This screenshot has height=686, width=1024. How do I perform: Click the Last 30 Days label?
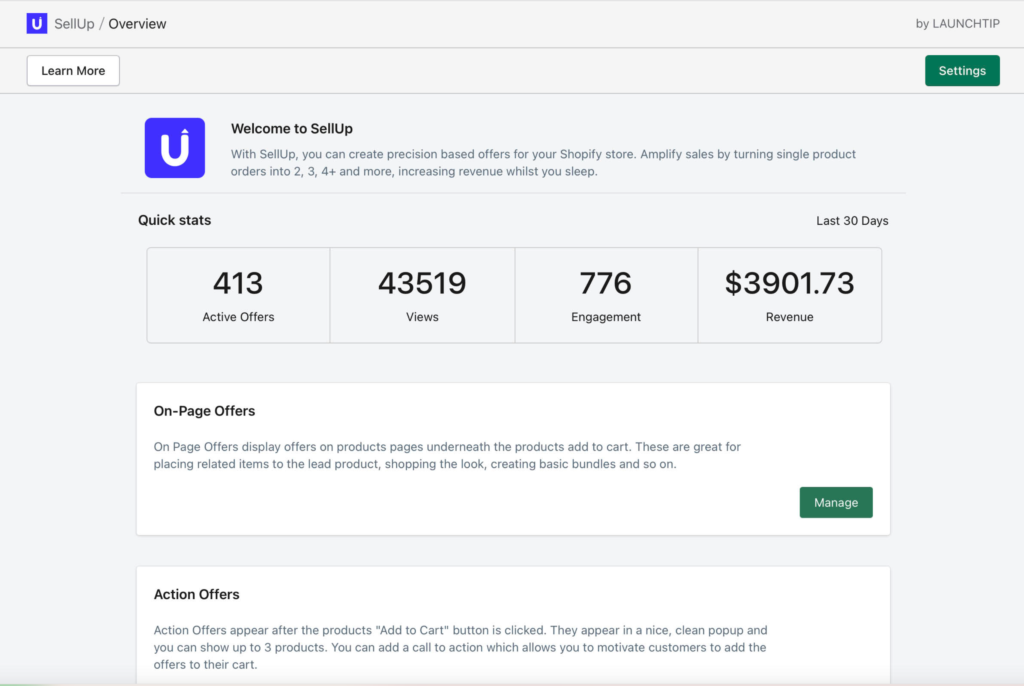852,221
